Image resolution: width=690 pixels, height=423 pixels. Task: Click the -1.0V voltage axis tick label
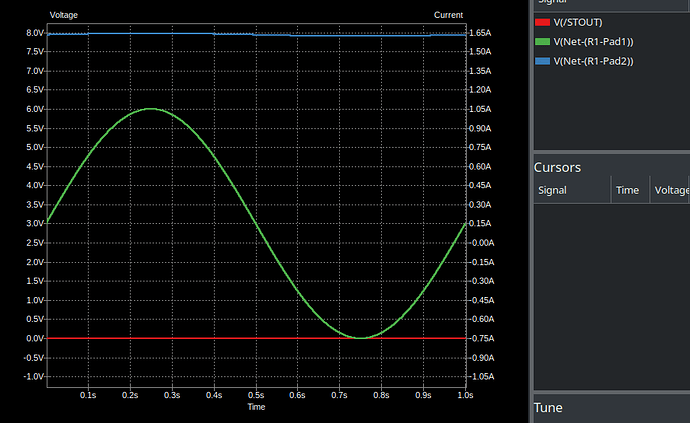[34, 377]
